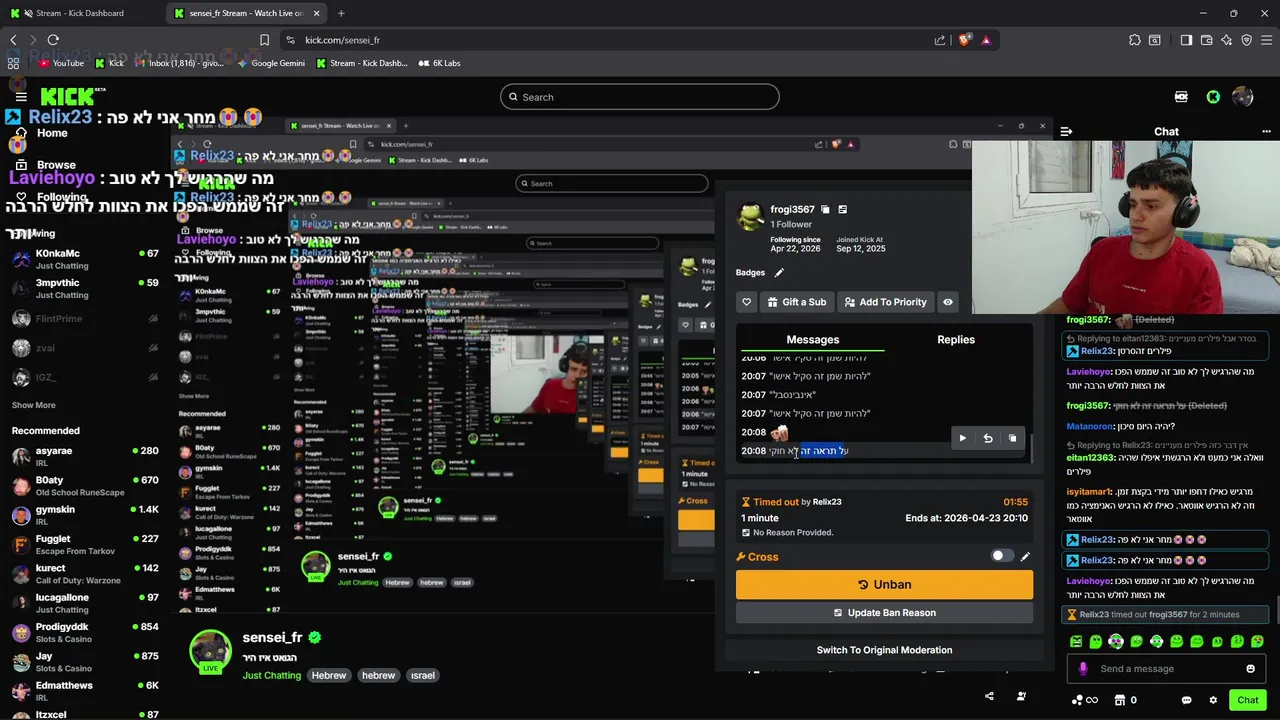The height and width of the screenshot is (720, 1280).
Task: Open K0nkaMc in followed channels
Action: (85, 259)
